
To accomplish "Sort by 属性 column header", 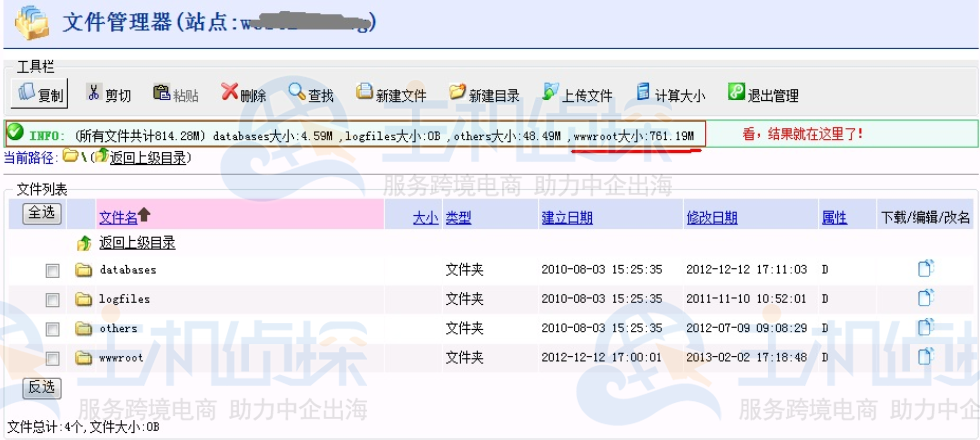I will coord(834,218).
